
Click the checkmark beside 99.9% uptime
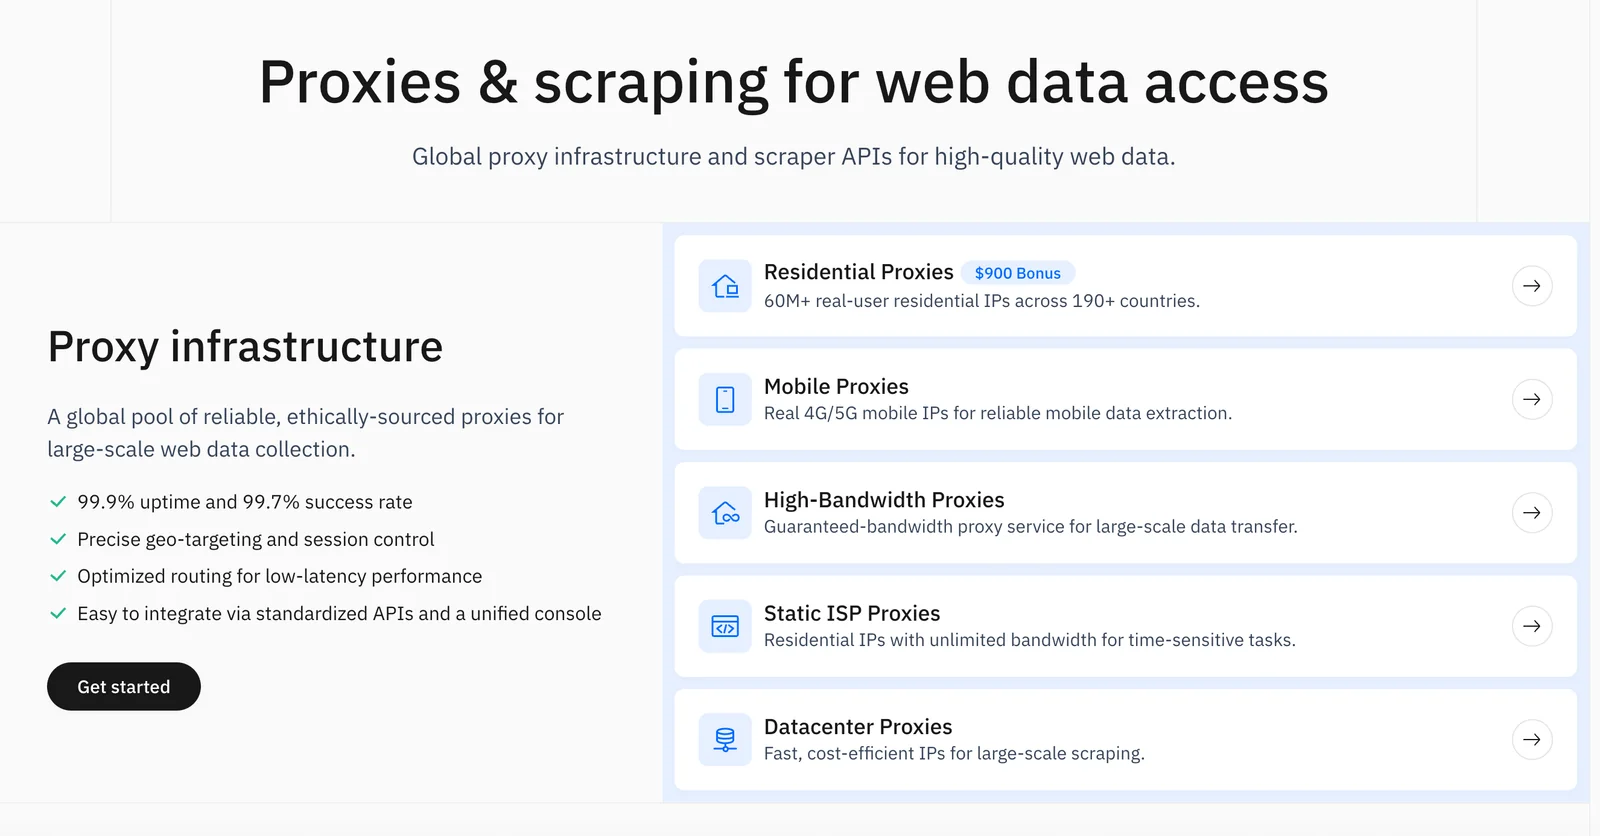click(58, 502)
